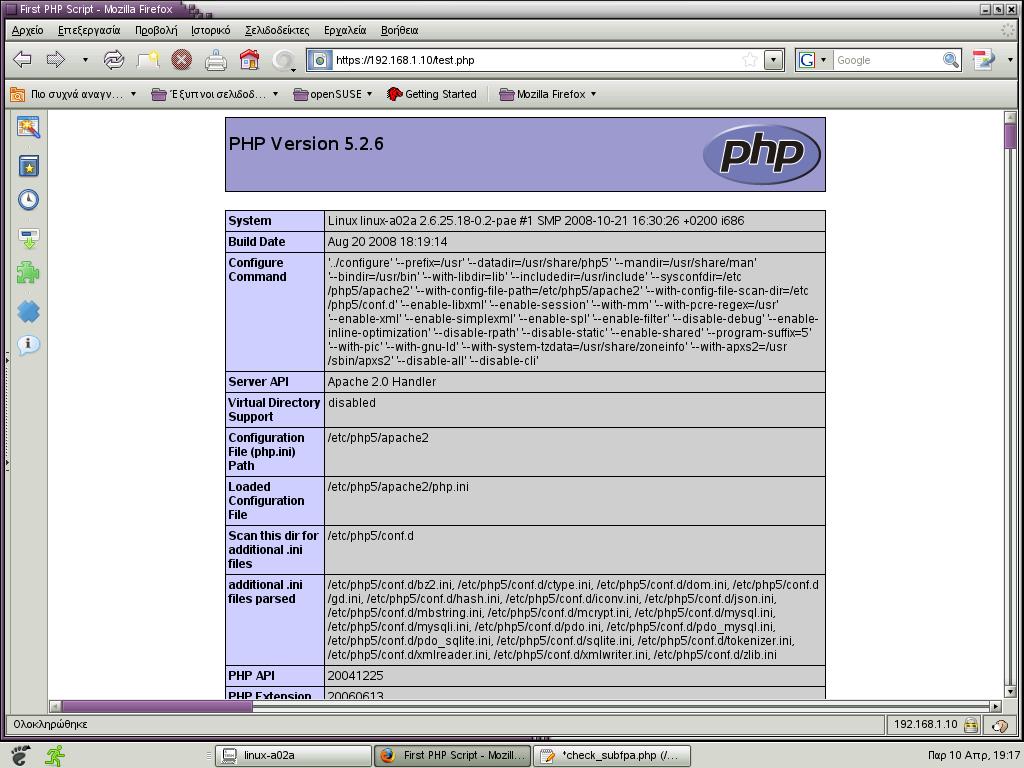The image size is (1024, 768).
Task: Expand the Mozilla Firefox bookmarks folder
Action: tap(548, 94)
